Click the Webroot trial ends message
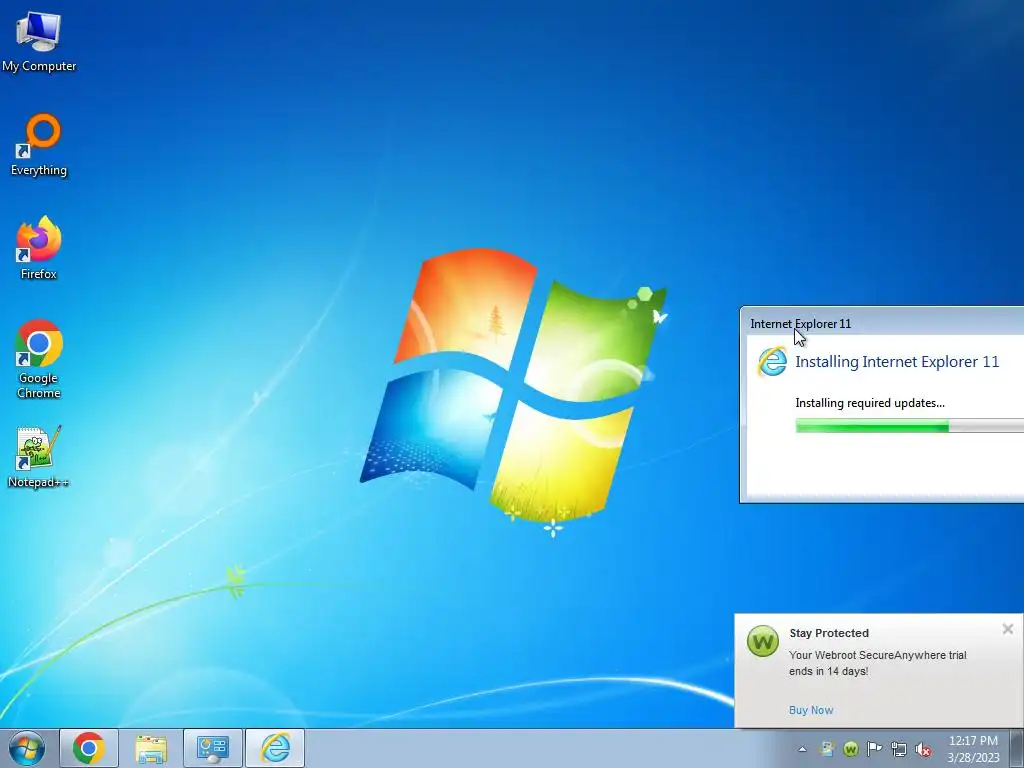This screenshot has width=1024, height=768. [878, 663]
